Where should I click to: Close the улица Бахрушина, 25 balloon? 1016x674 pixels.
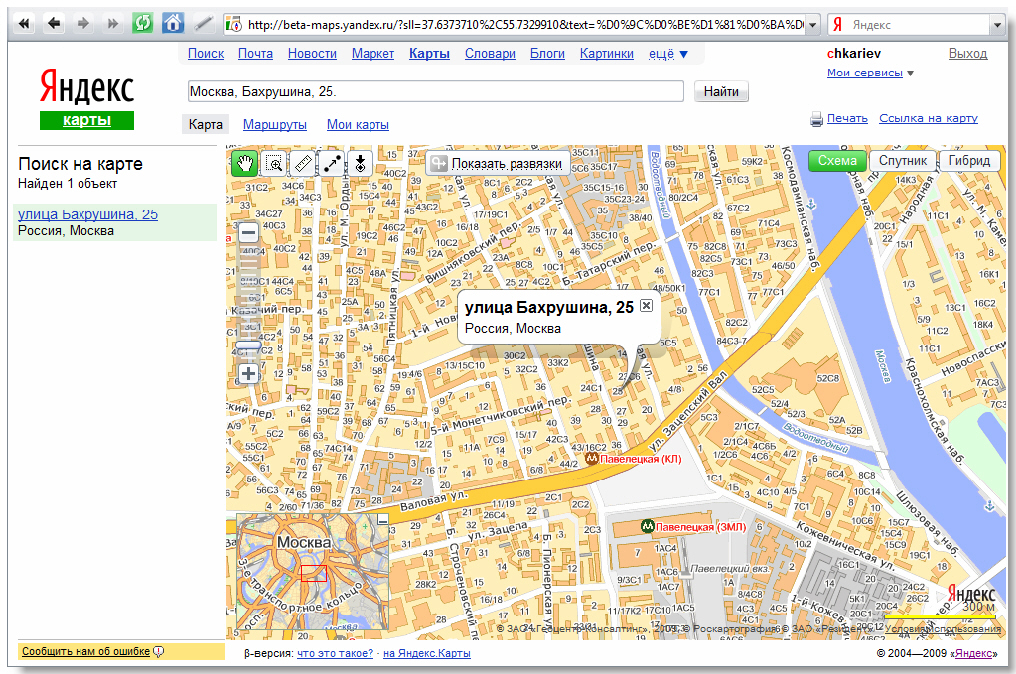646,306
